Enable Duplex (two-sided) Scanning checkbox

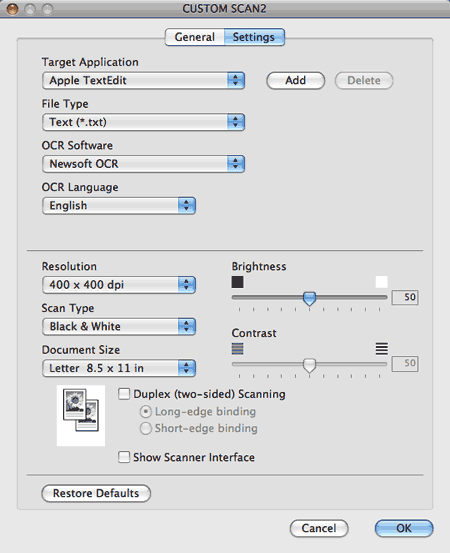(x=124, y=394)
